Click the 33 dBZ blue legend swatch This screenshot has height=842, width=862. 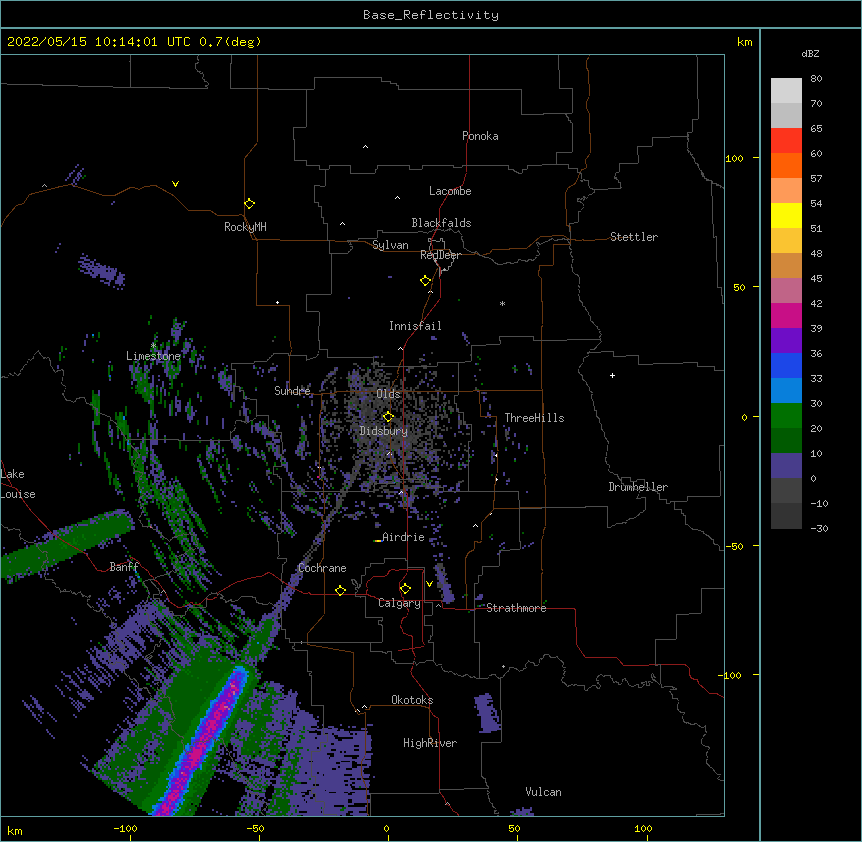click(786, 366)
